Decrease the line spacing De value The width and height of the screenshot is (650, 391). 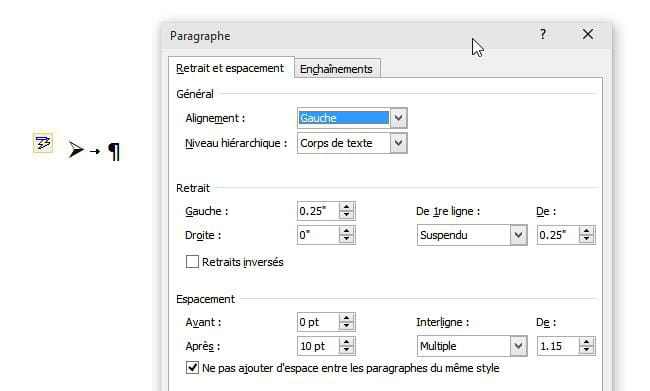click(587, 351)
